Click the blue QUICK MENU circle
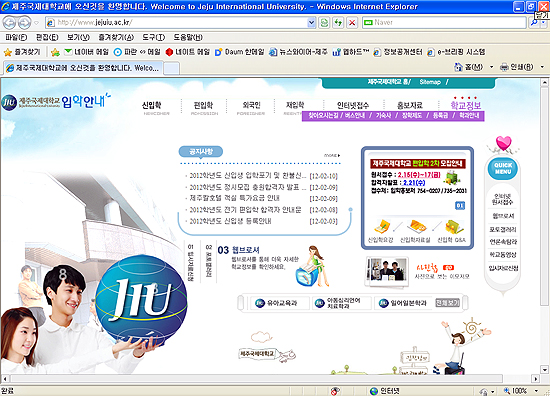The width and height of the screenshot is (550, 396). point(503,169)
